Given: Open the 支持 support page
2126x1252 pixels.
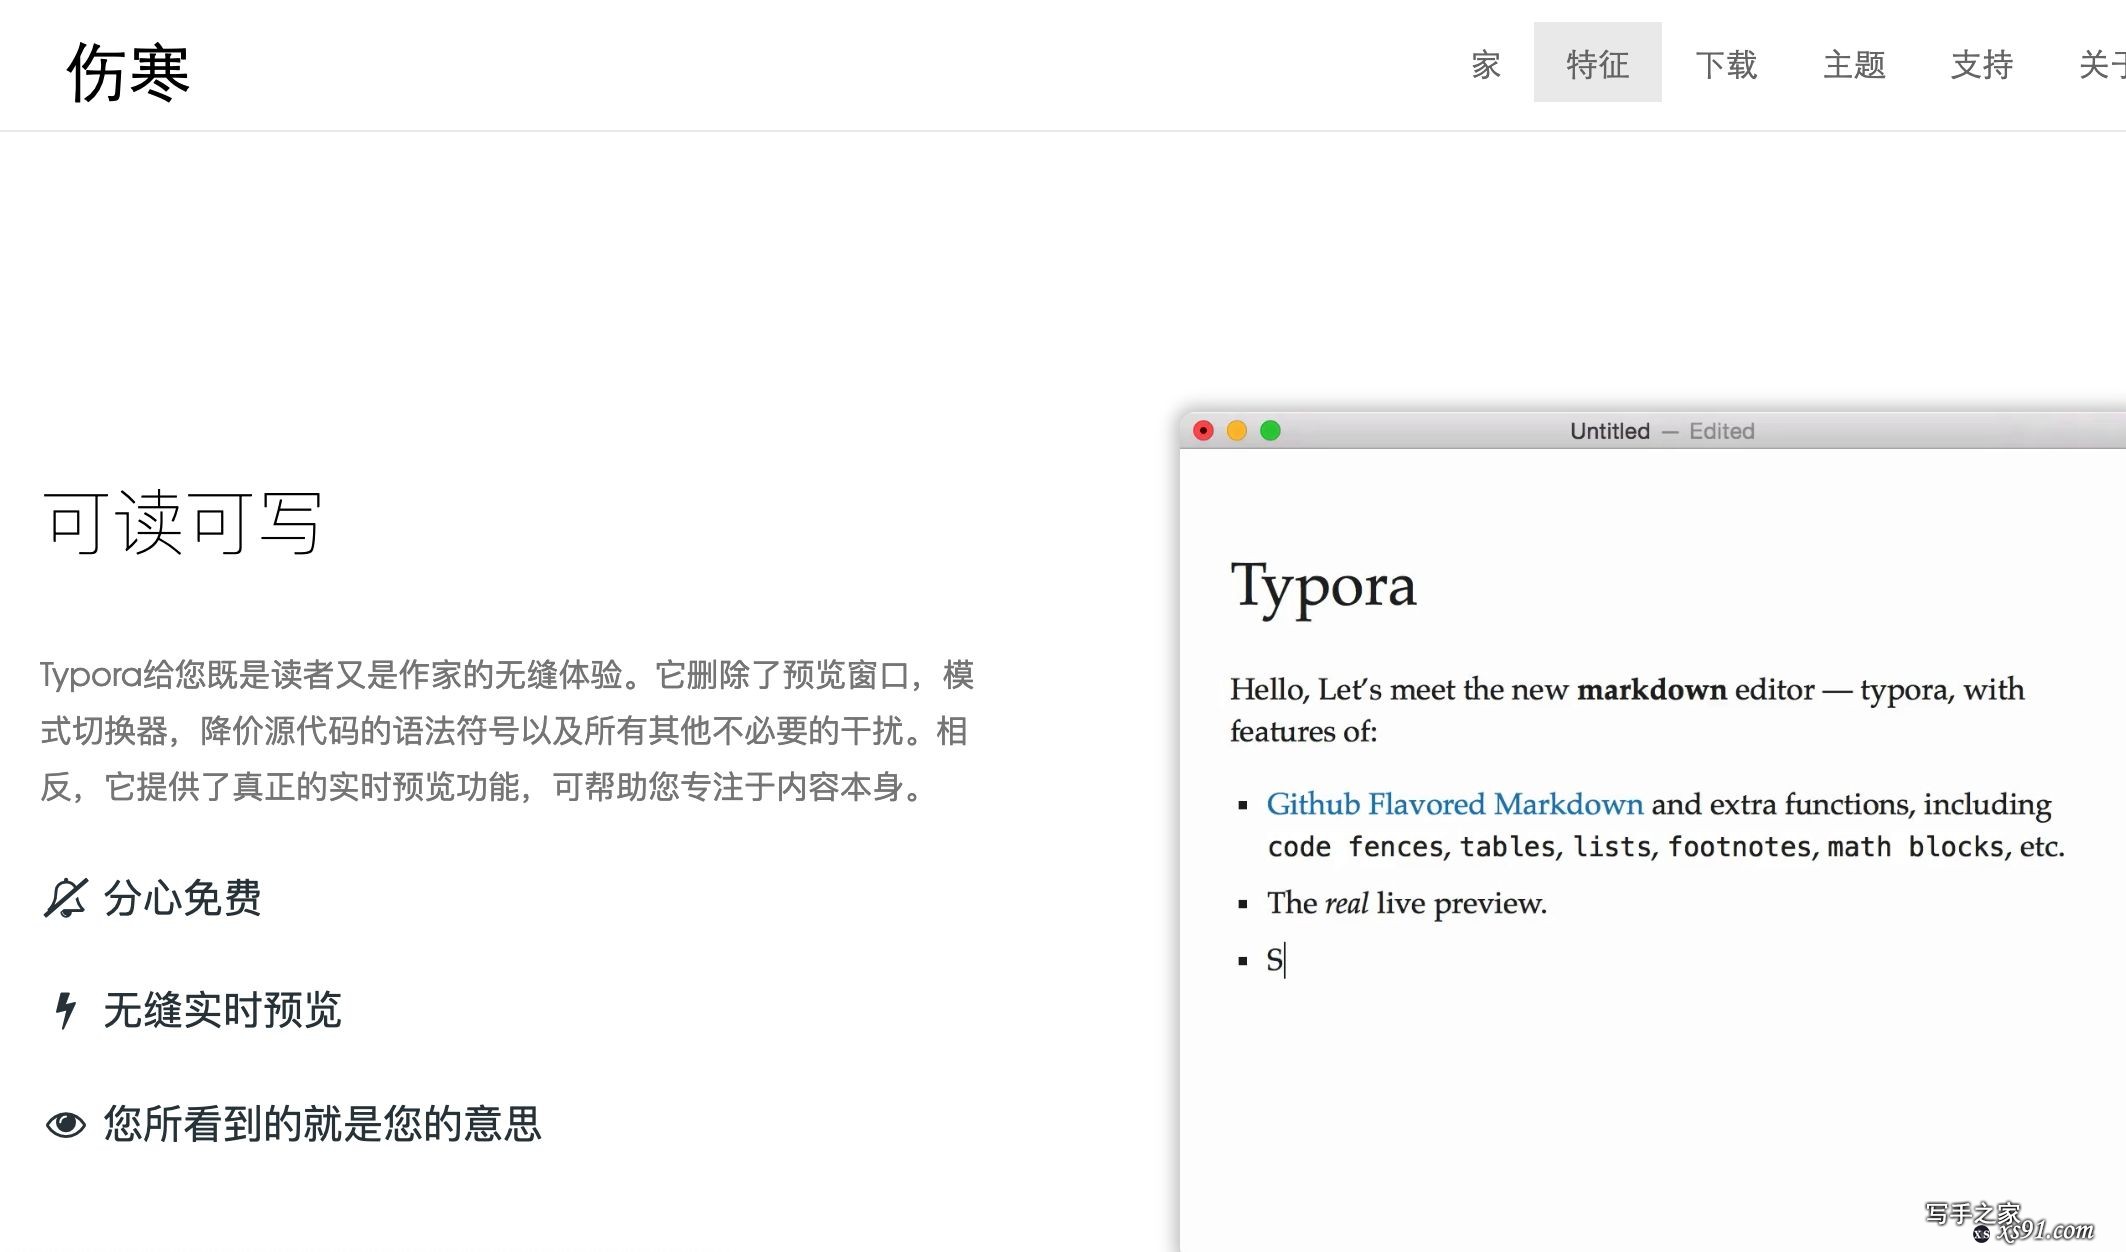Looking at the screenshot, I should [1981, 65].
